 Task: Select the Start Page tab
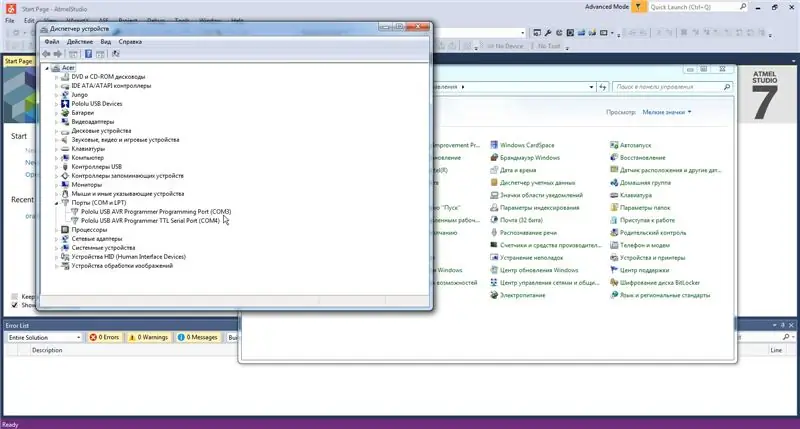pyautogui.click(x=18, y=61)
